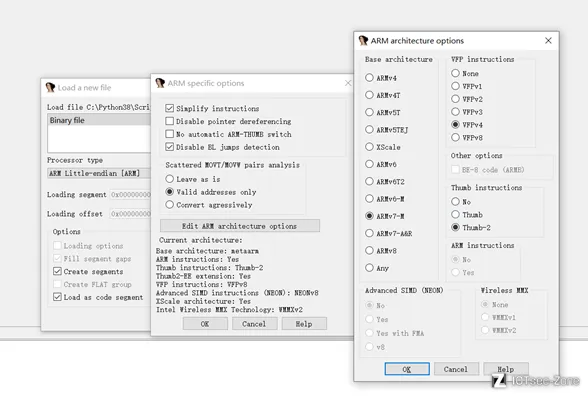Viewport: 588px width, 397px height.
Task: Click Load file C:\Python38 path text
Action: tap(98, 107)
